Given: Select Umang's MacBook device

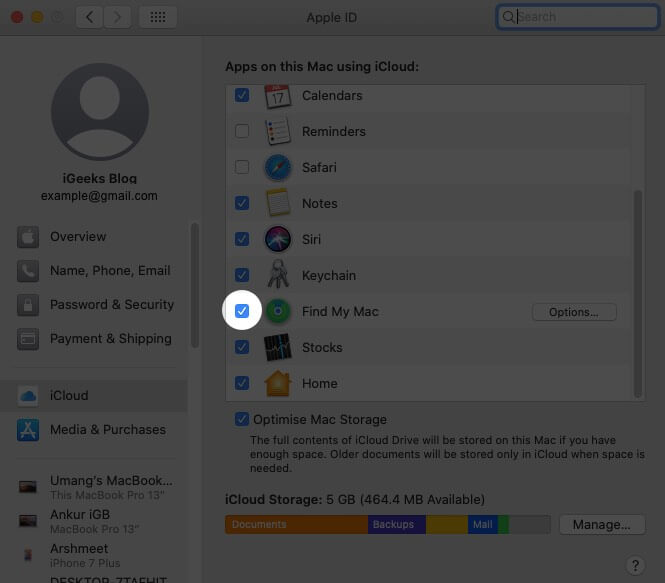Looking at the screenshot, I should 95,487.
